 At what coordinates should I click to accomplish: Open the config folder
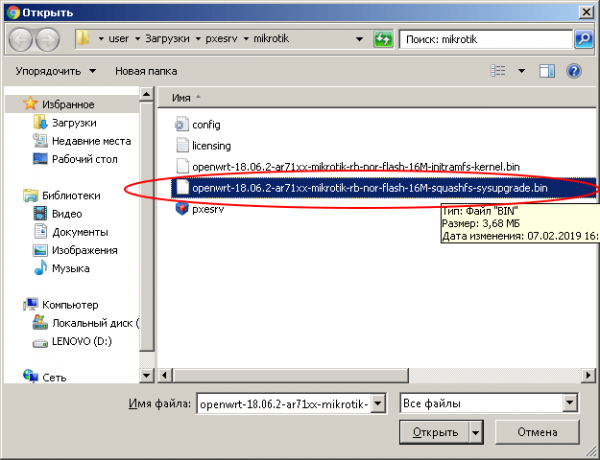[205, 124]
